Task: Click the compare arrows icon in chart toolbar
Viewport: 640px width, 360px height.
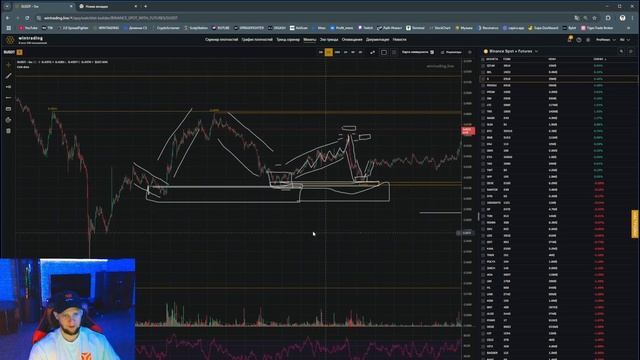Action: pyautogui.click(x=372, y=52)
